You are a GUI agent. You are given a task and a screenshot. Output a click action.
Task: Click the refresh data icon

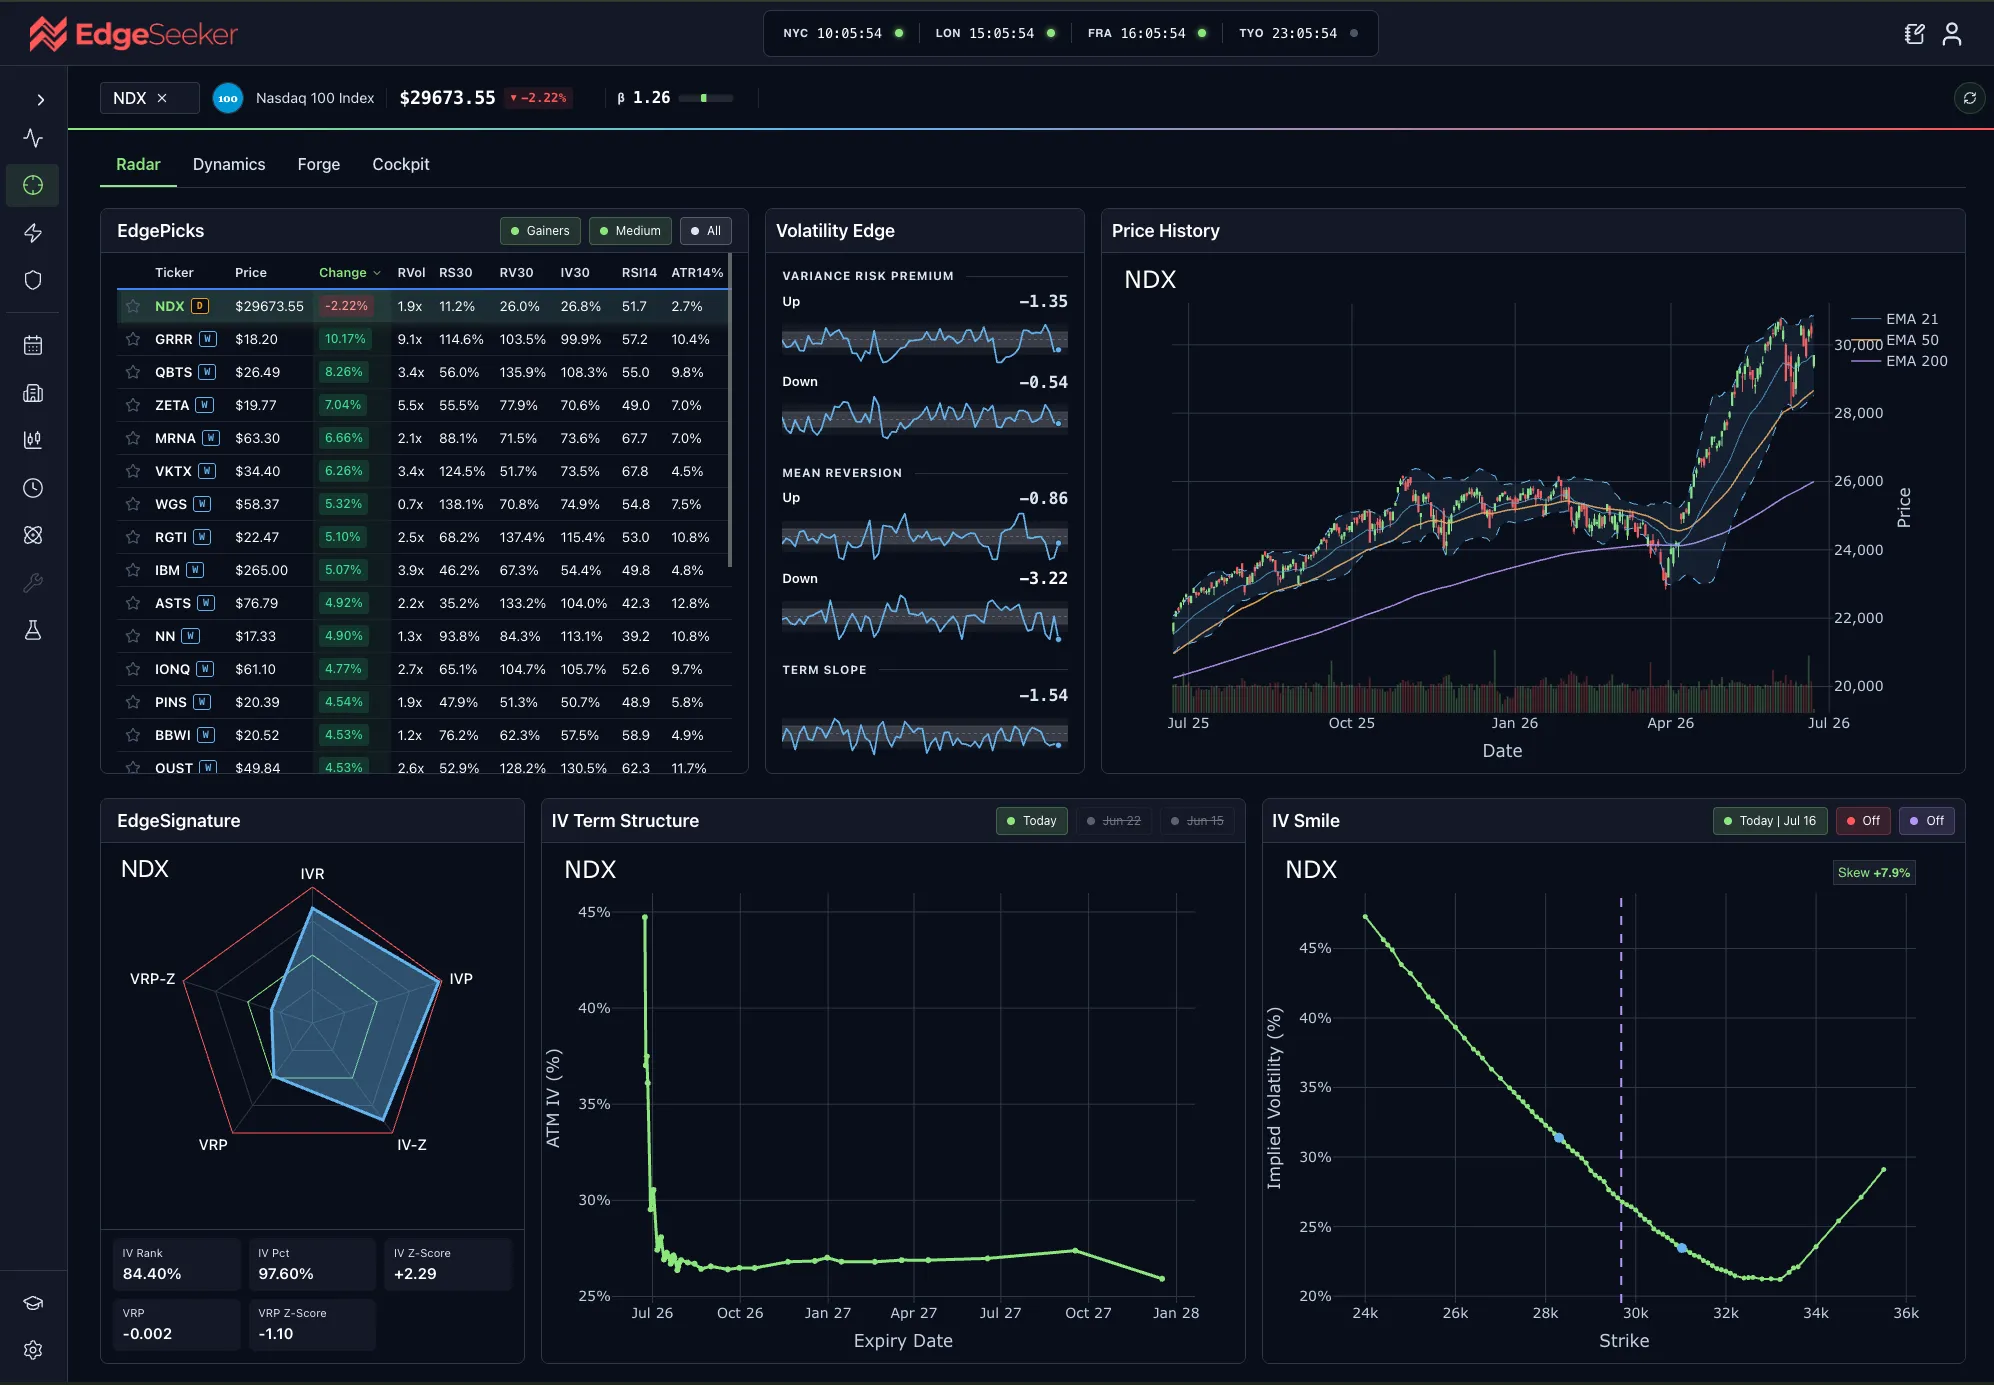1969,98
